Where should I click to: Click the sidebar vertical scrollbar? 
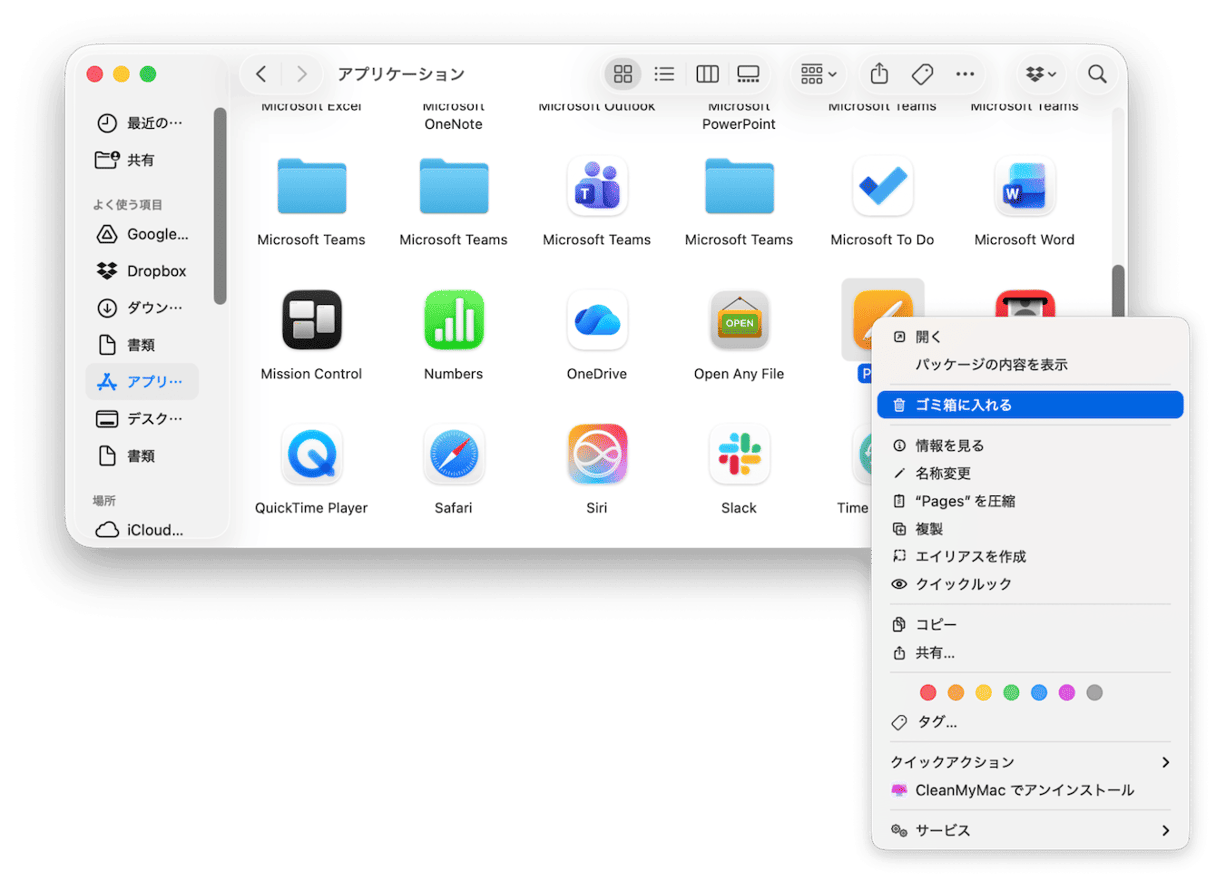(220, 206)
